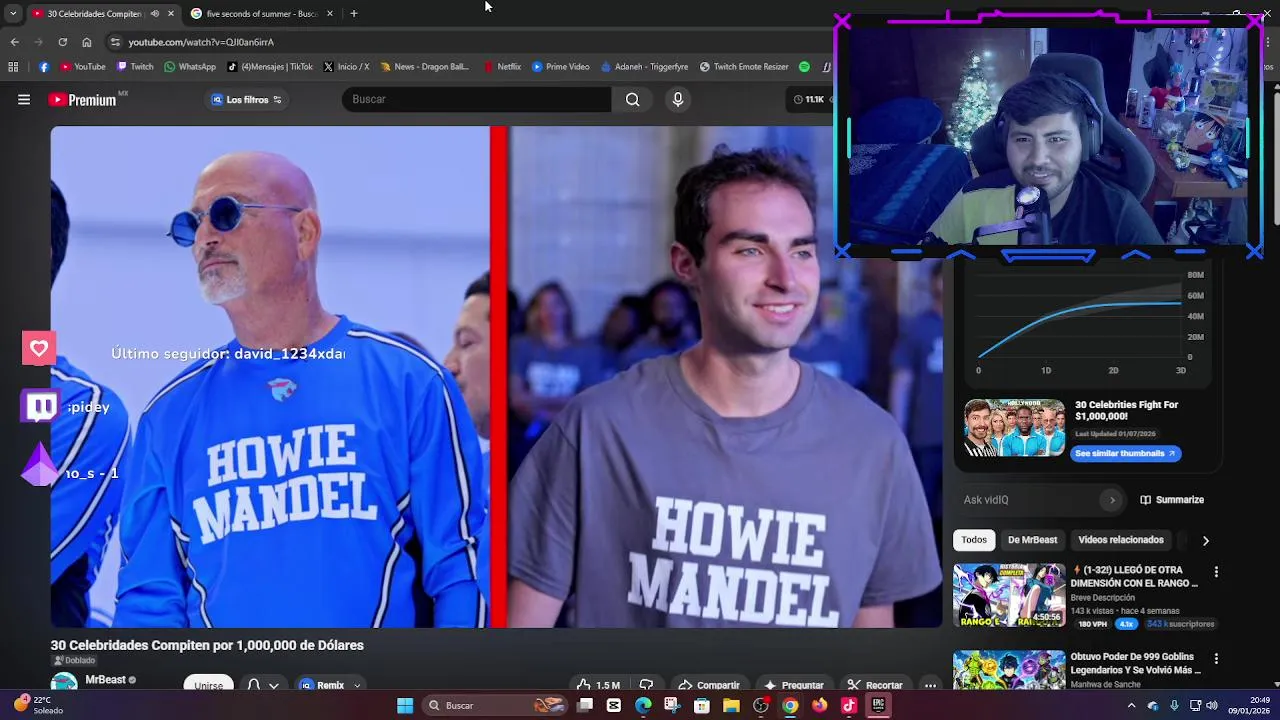Start voice search with the microphone icon
1280x720 pixels.
click(678, 99)
